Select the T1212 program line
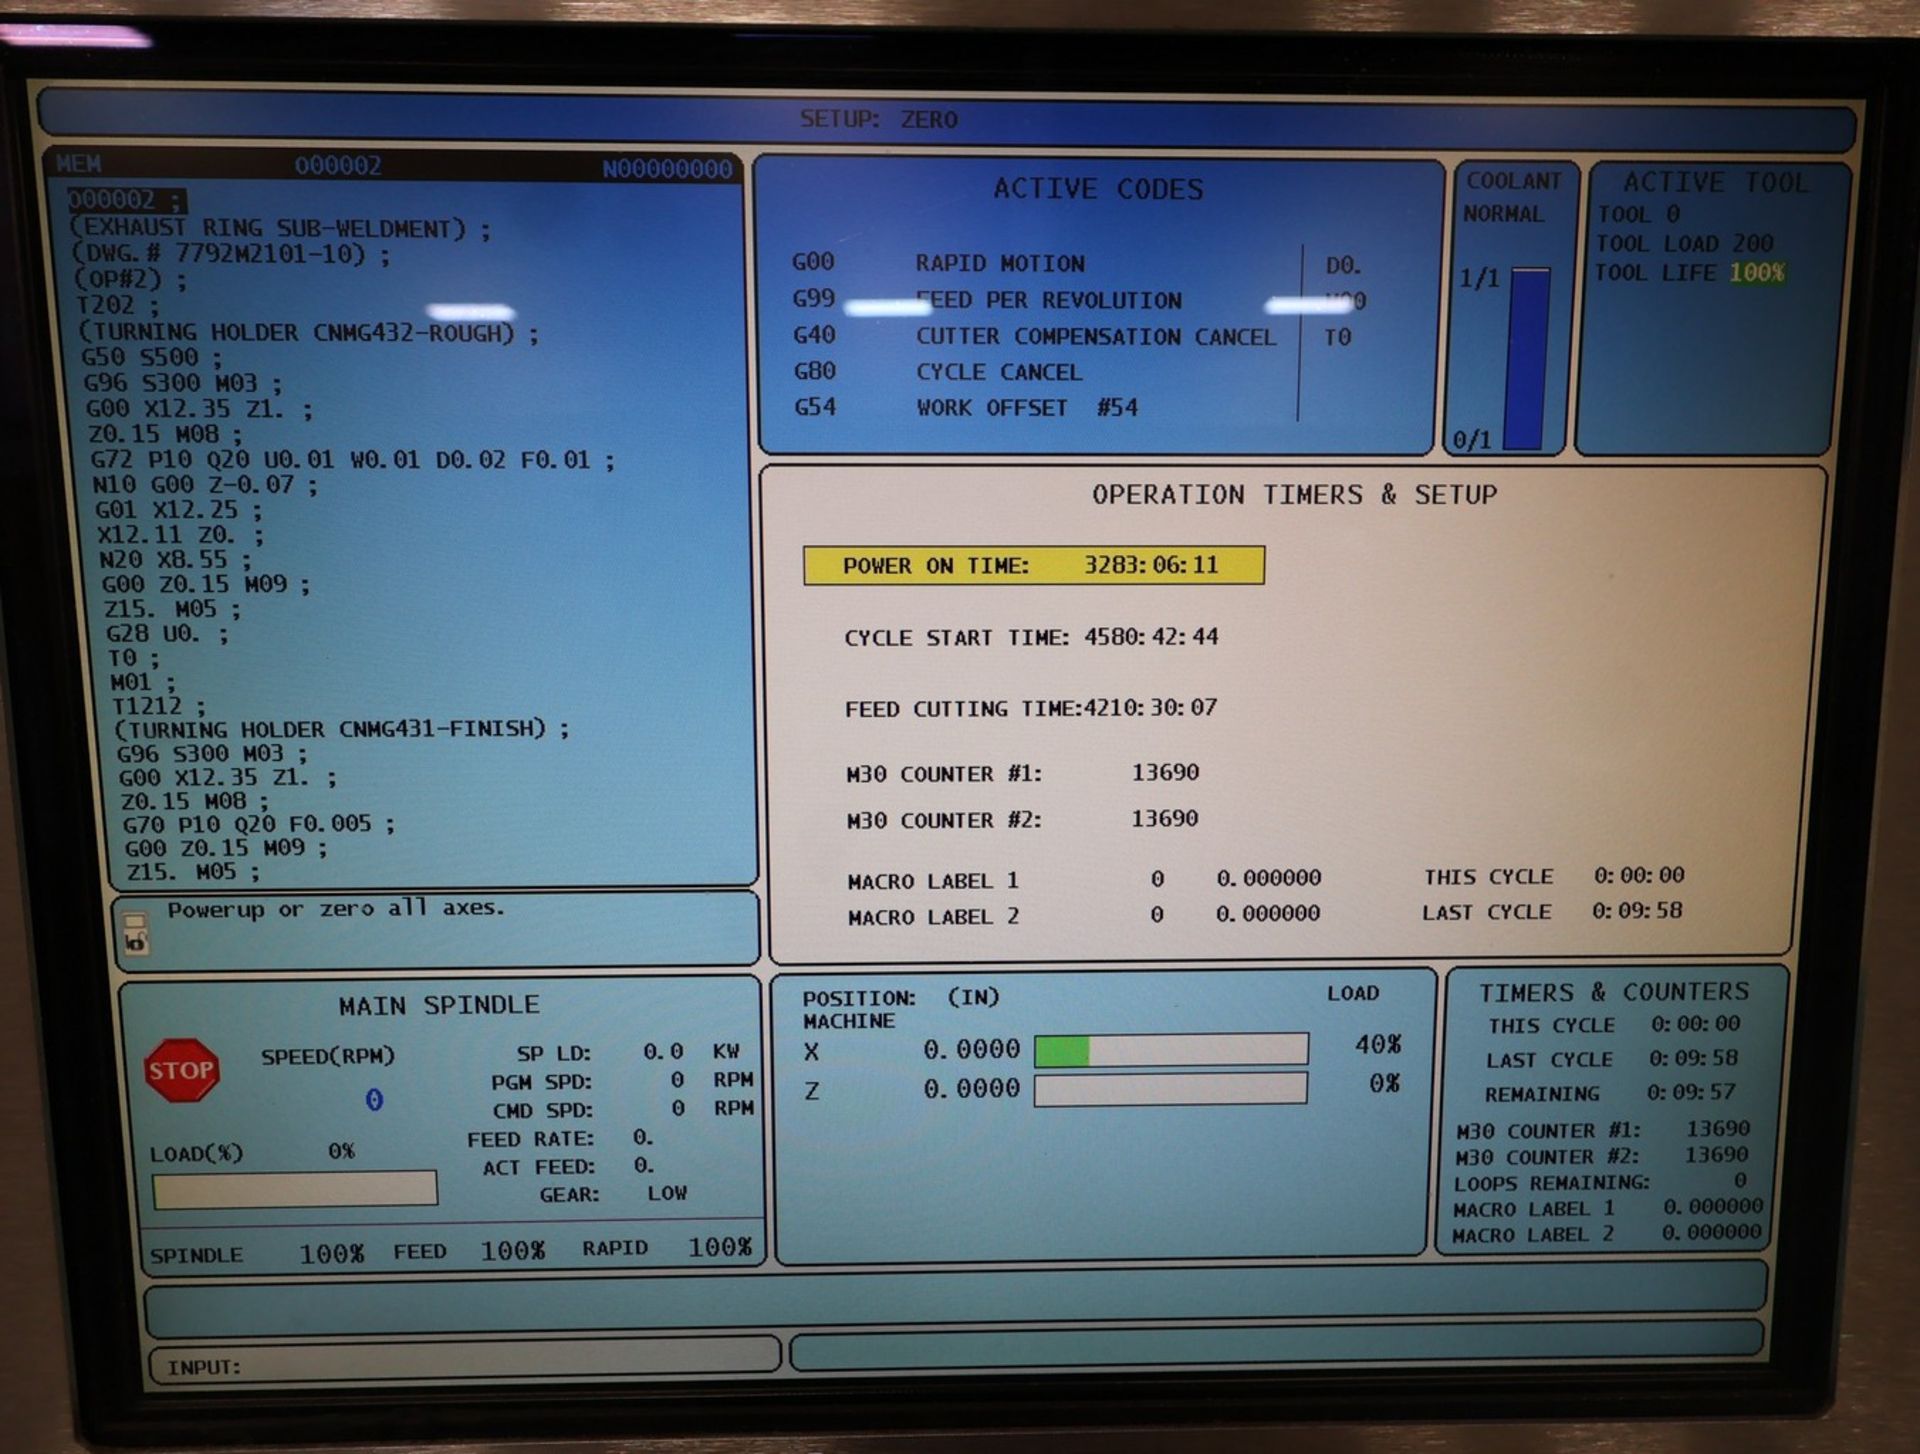 coord(158,706)
